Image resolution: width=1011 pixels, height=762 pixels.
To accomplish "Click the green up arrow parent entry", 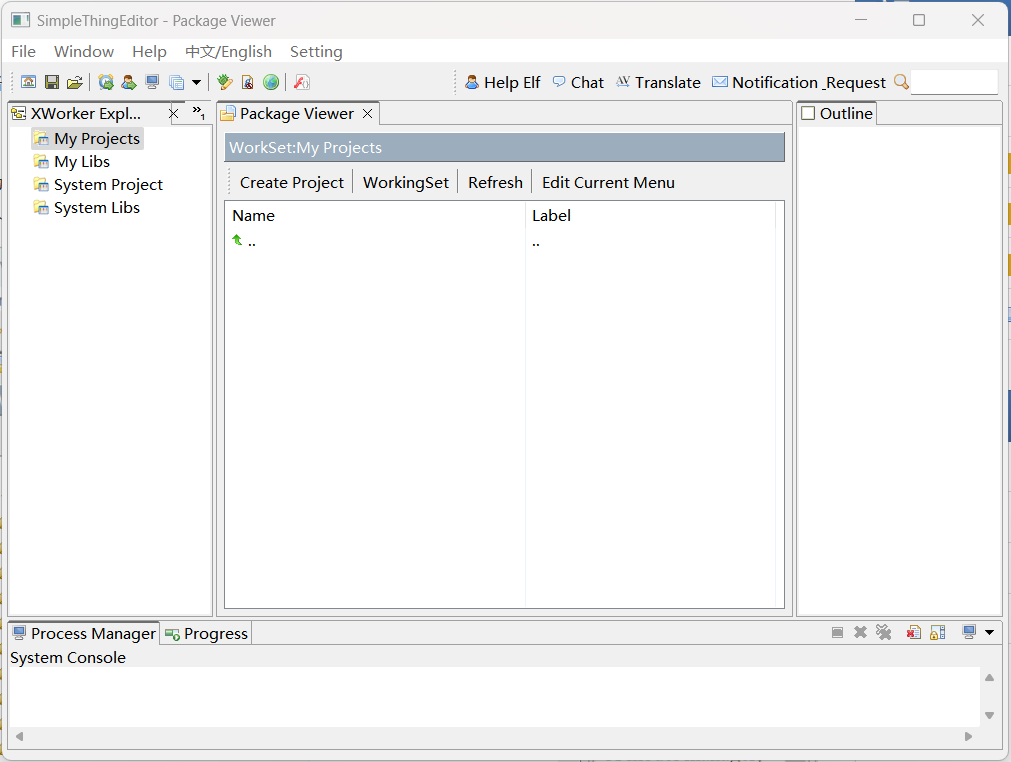I will click(238, 240).
